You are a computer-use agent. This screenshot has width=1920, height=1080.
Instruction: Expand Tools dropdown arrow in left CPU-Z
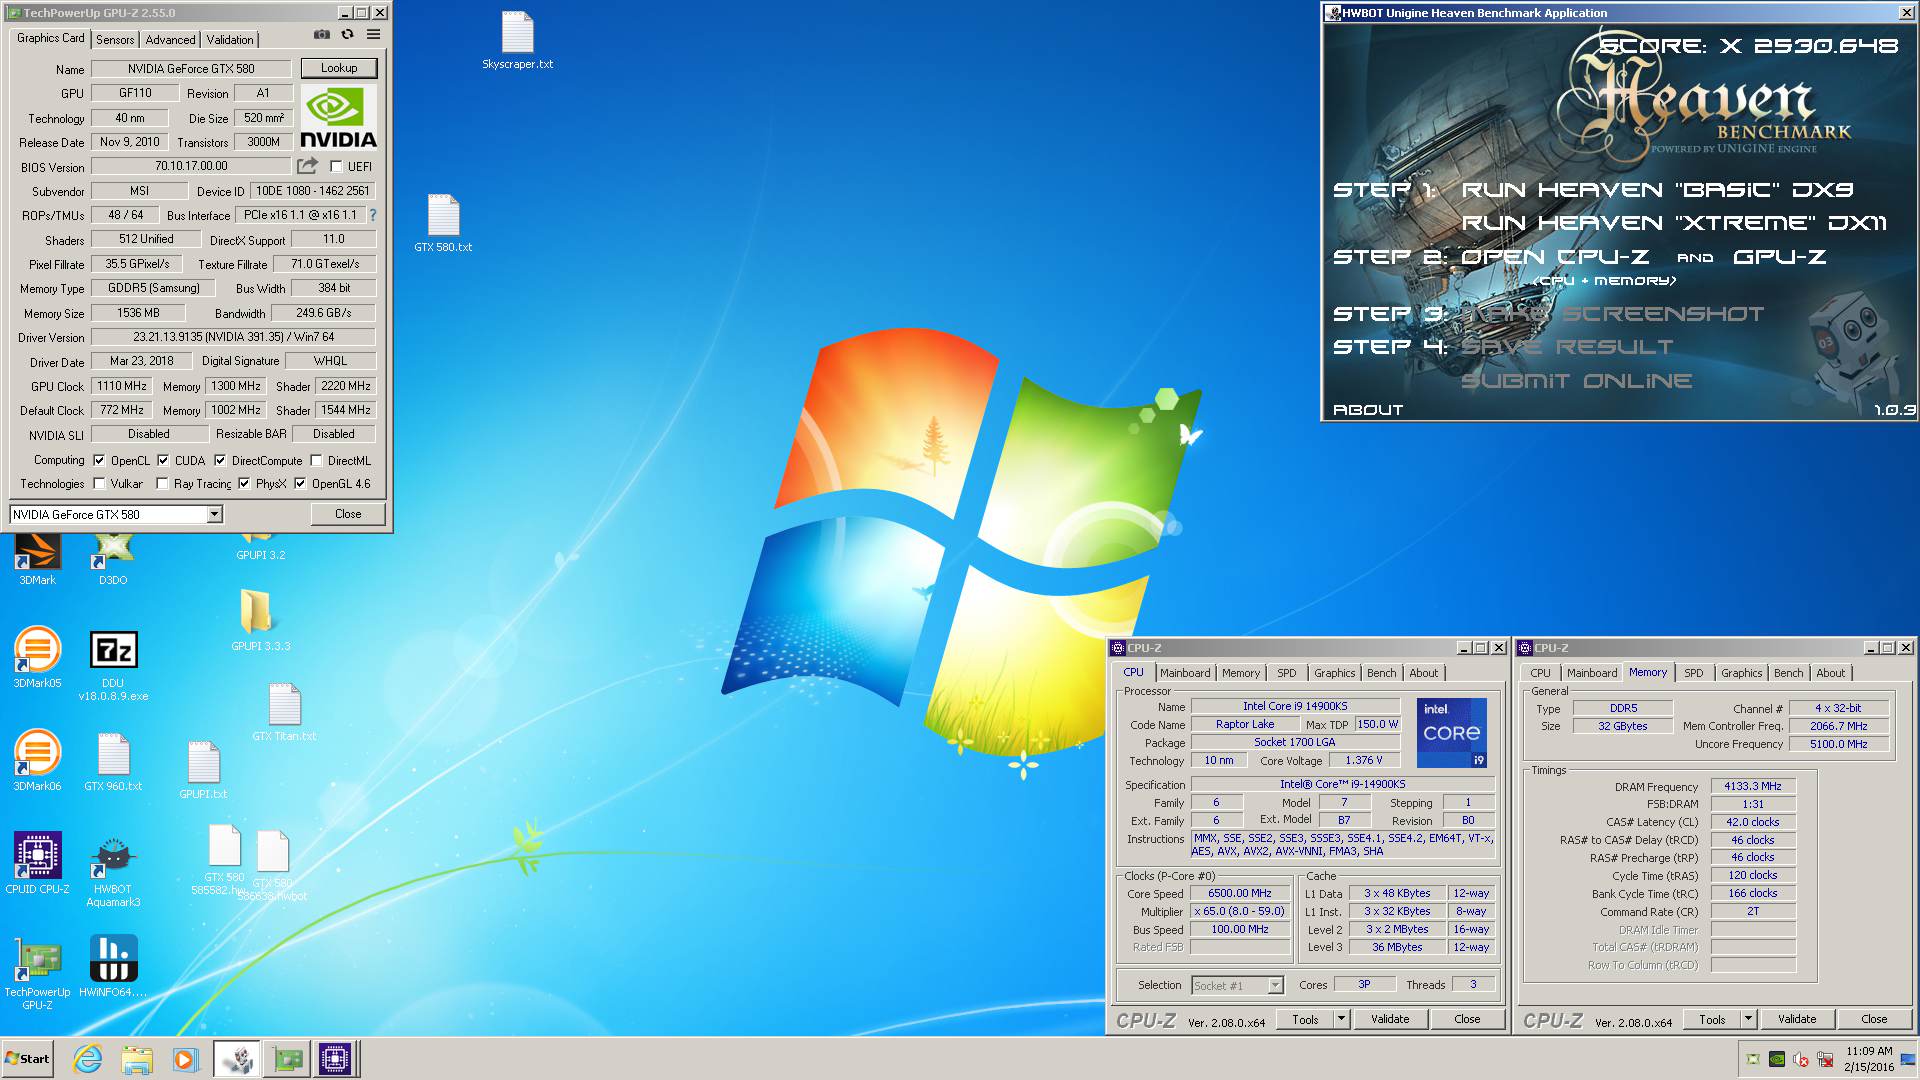1341,1019
